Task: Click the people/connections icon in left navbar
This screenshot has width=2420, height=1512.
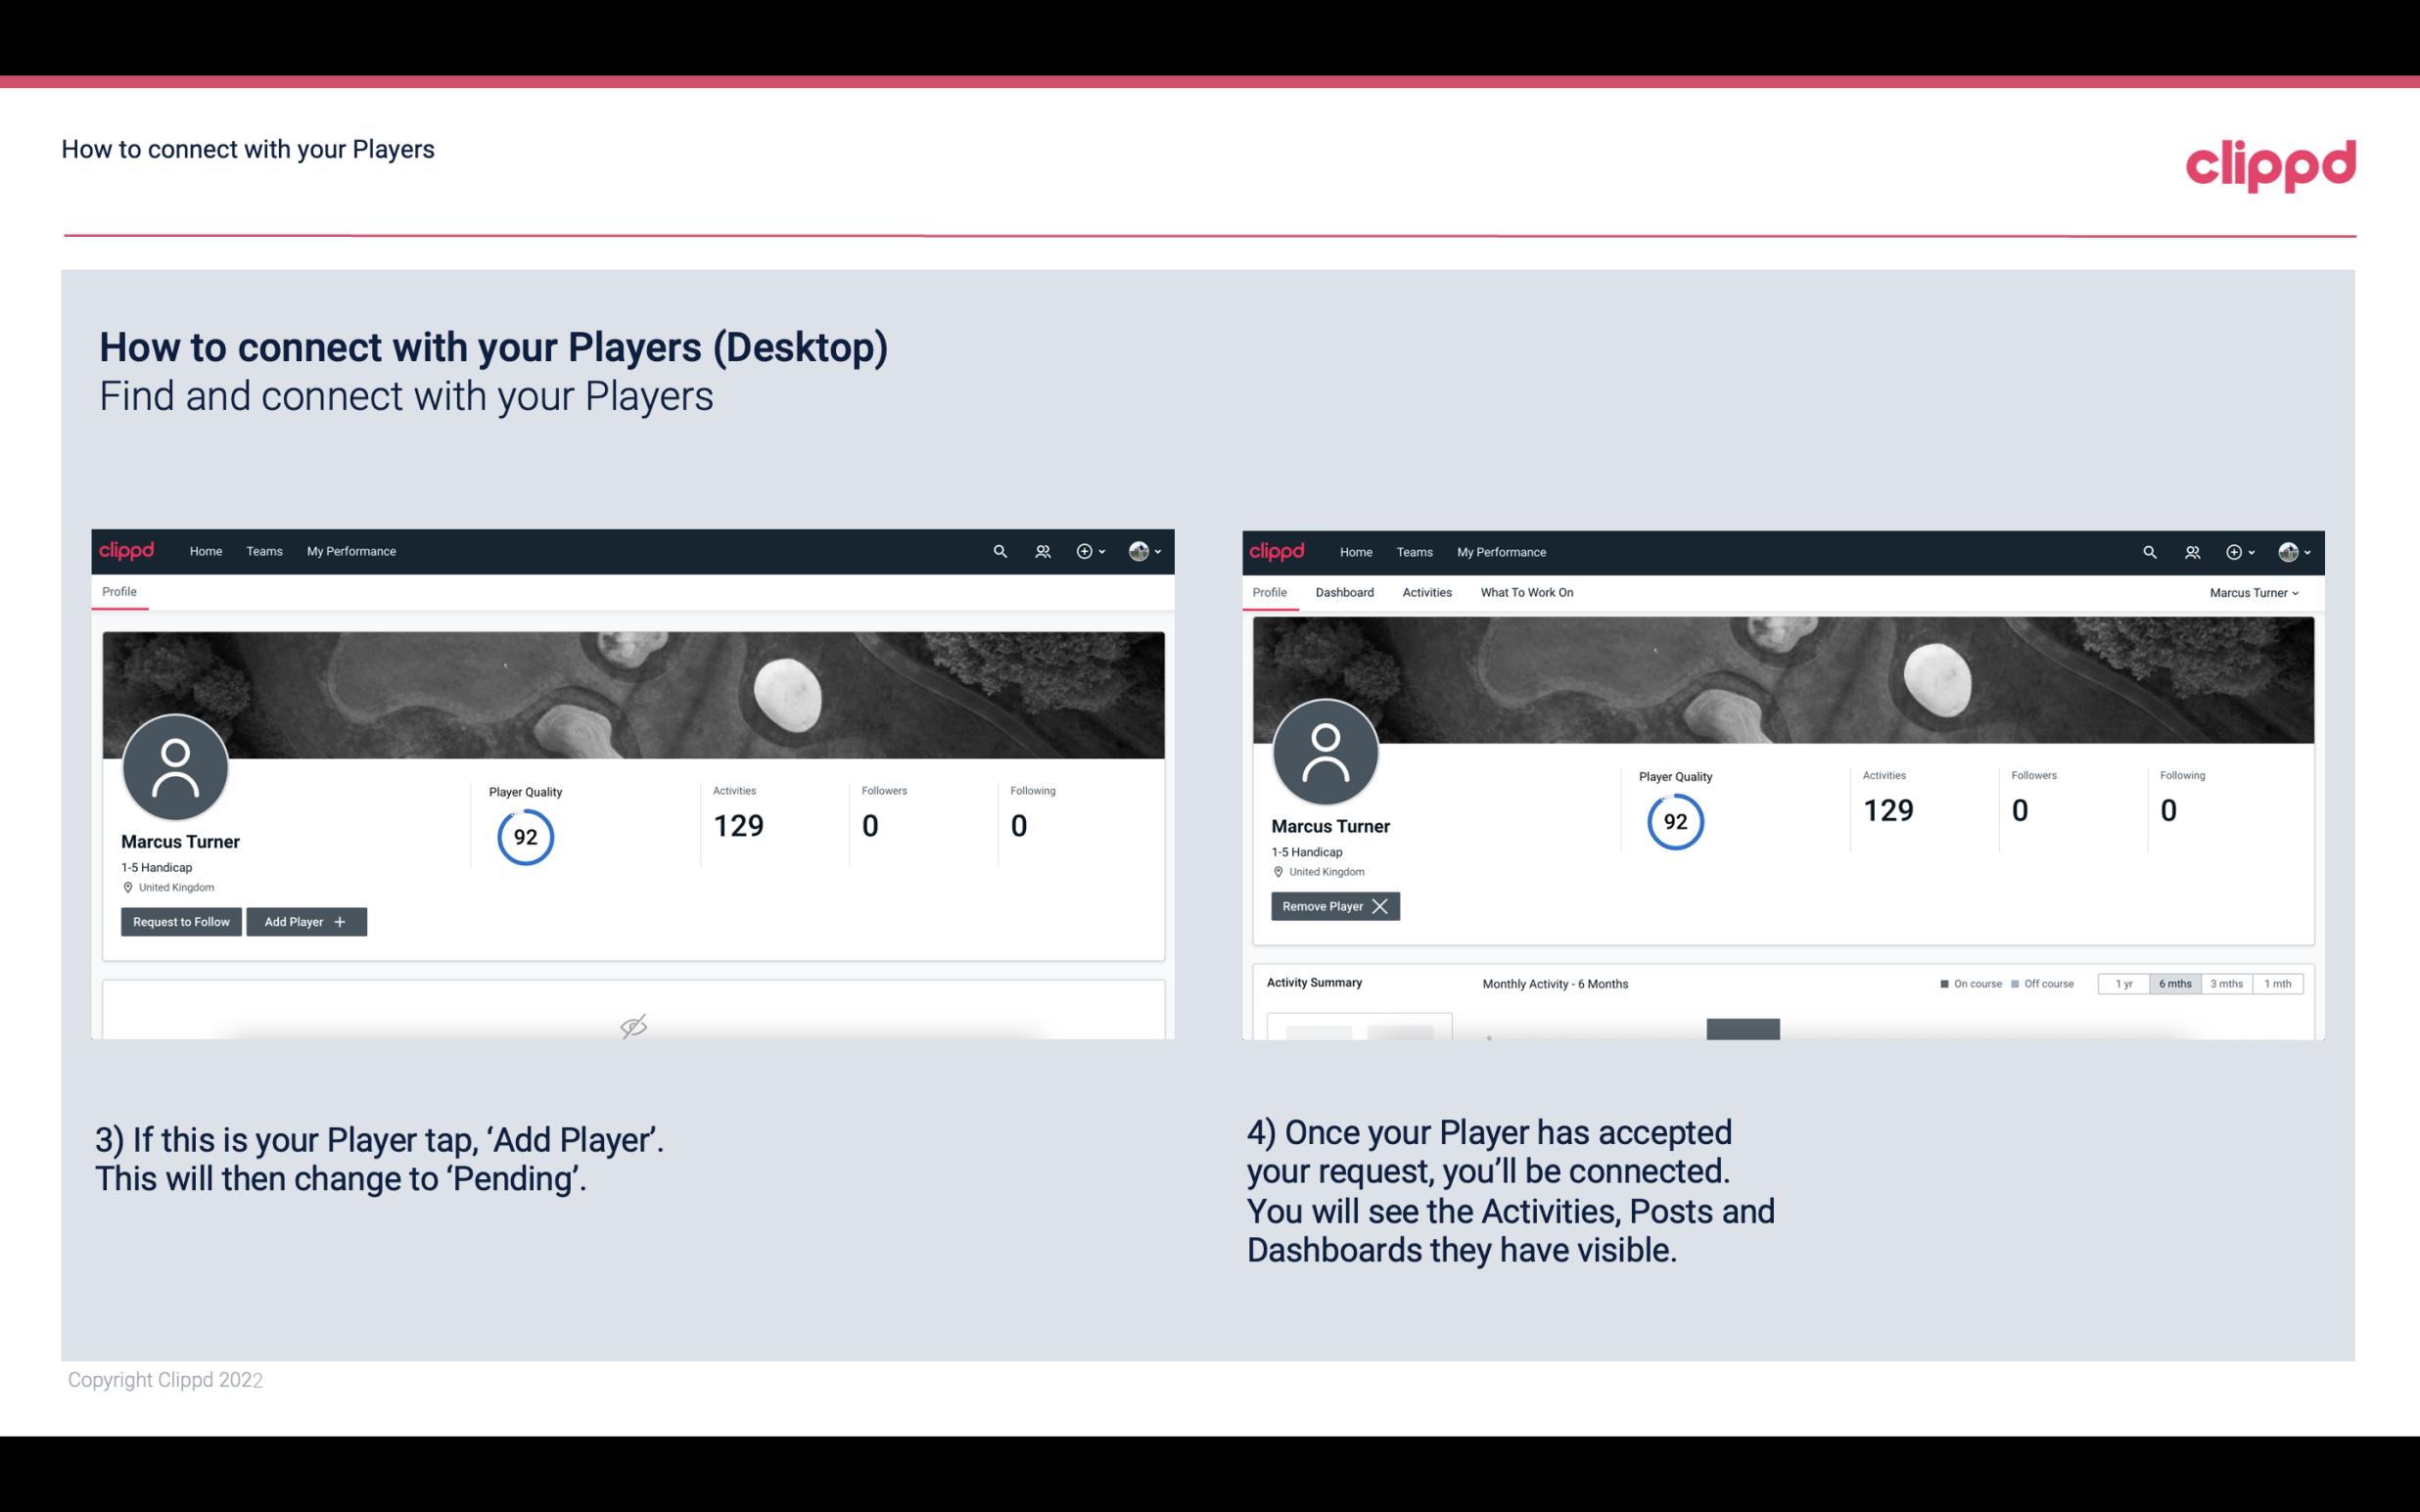Action: [1040, 550]
